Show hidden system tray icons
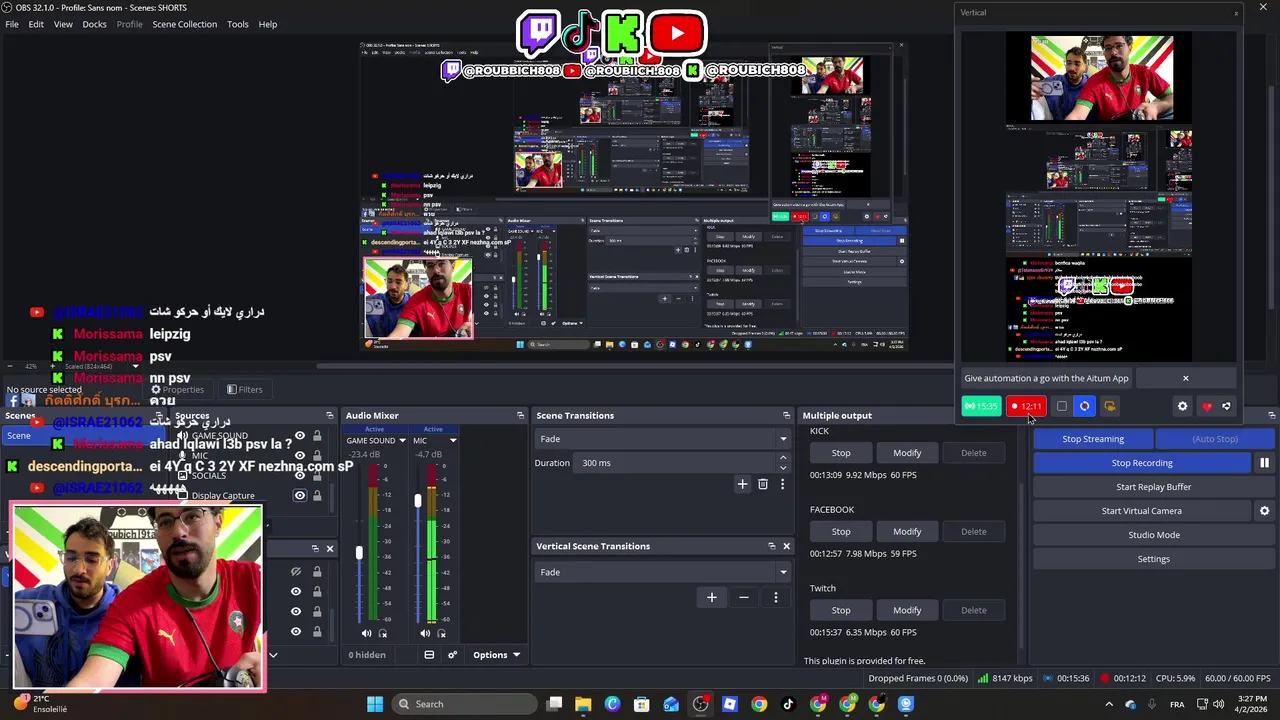Image resolution: width=1280 pixels, height=720 pixels. 1109,704
